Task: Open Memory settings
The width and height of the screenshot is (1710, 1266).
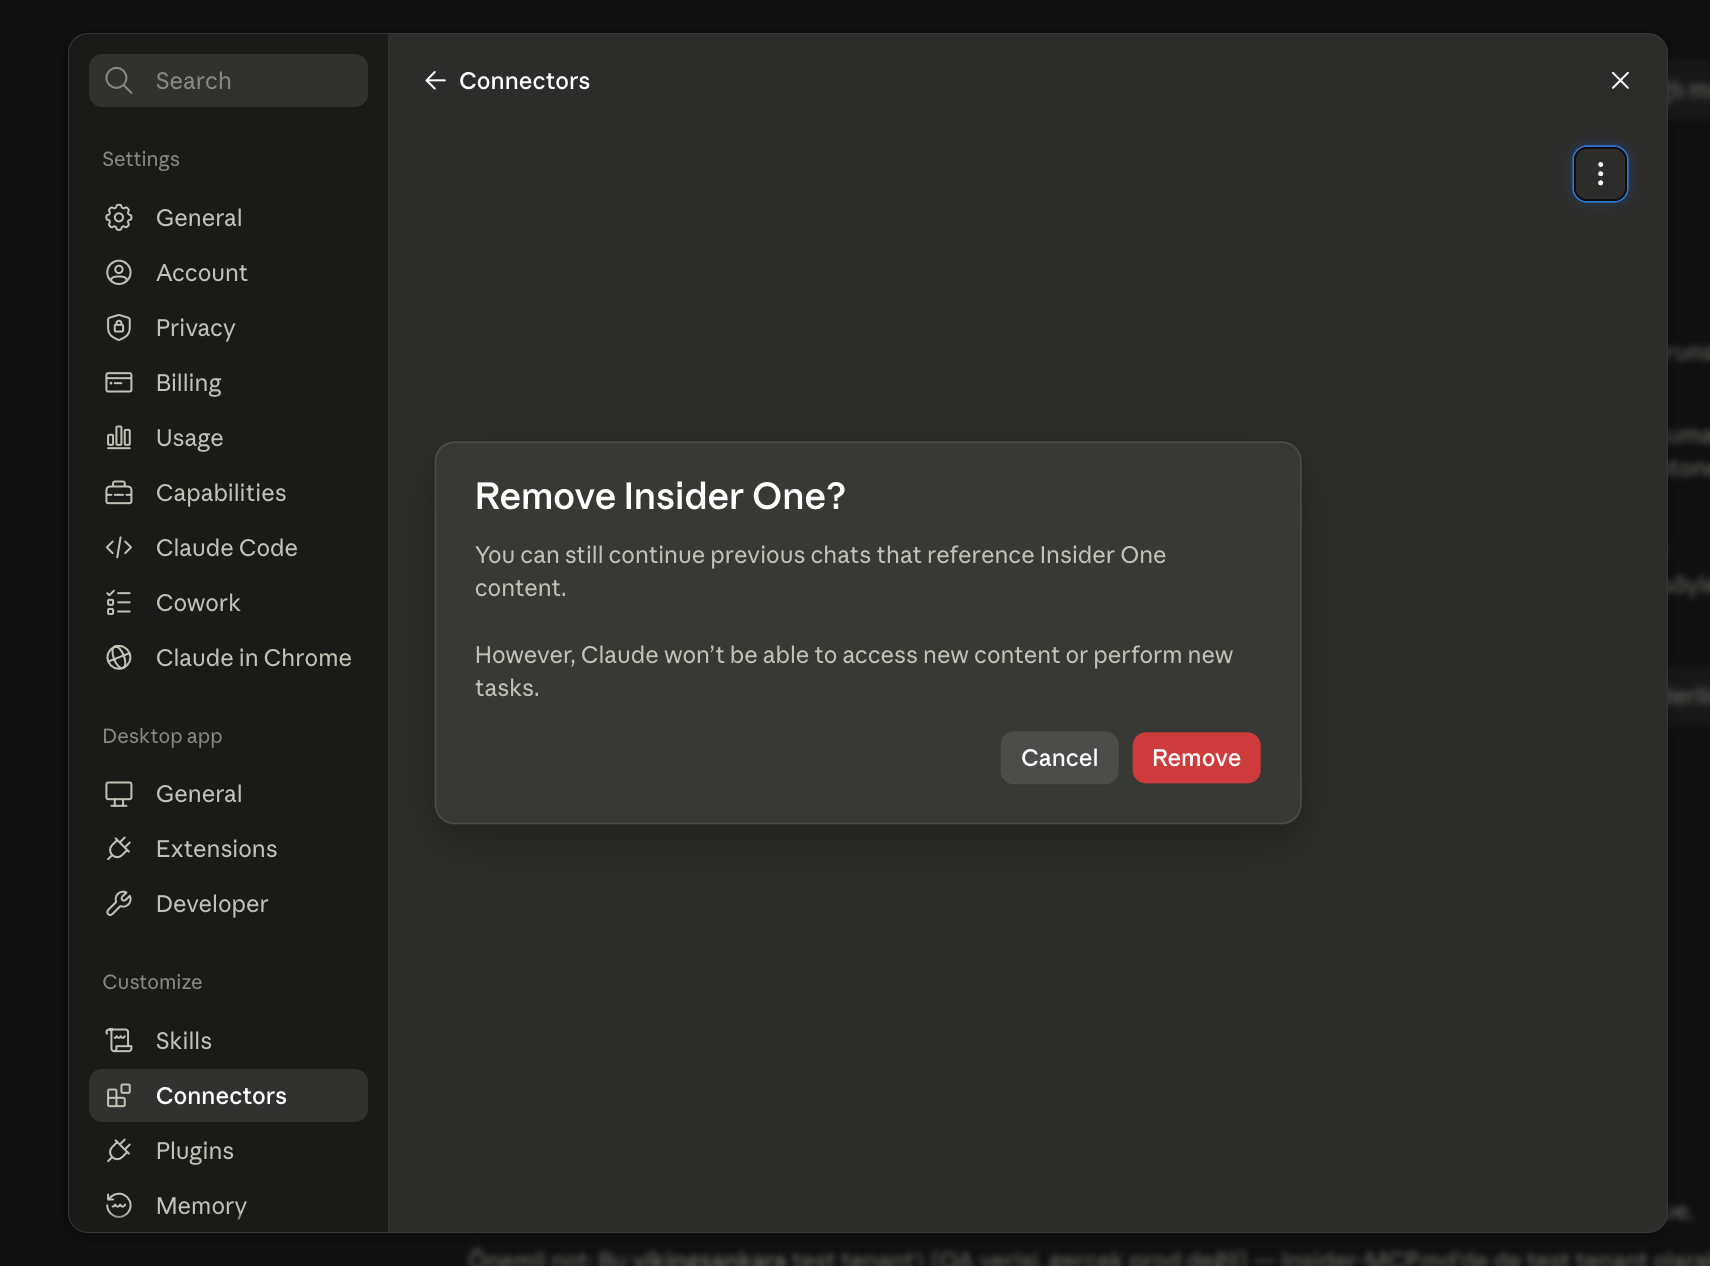Action: pos(228,1205)
